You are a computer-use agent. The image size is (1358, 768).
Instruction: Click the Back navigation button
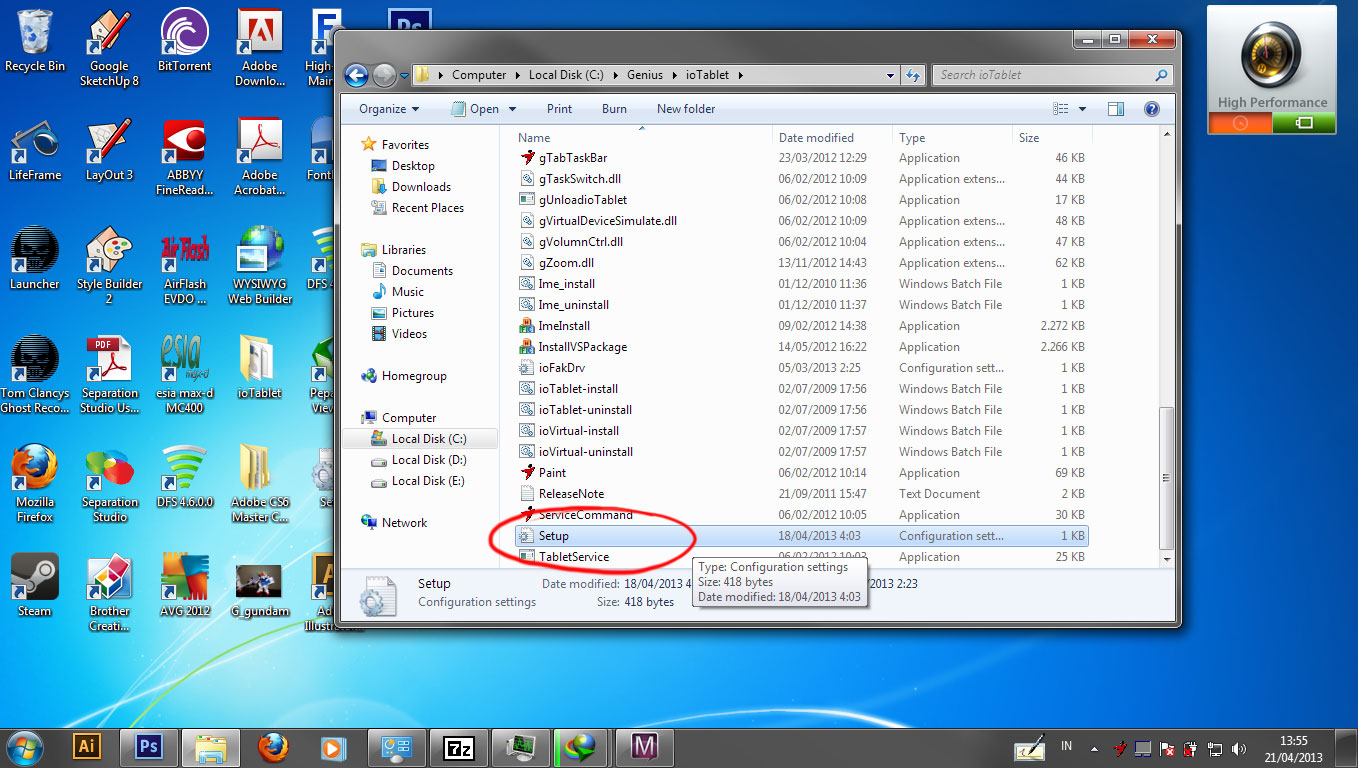356,74
